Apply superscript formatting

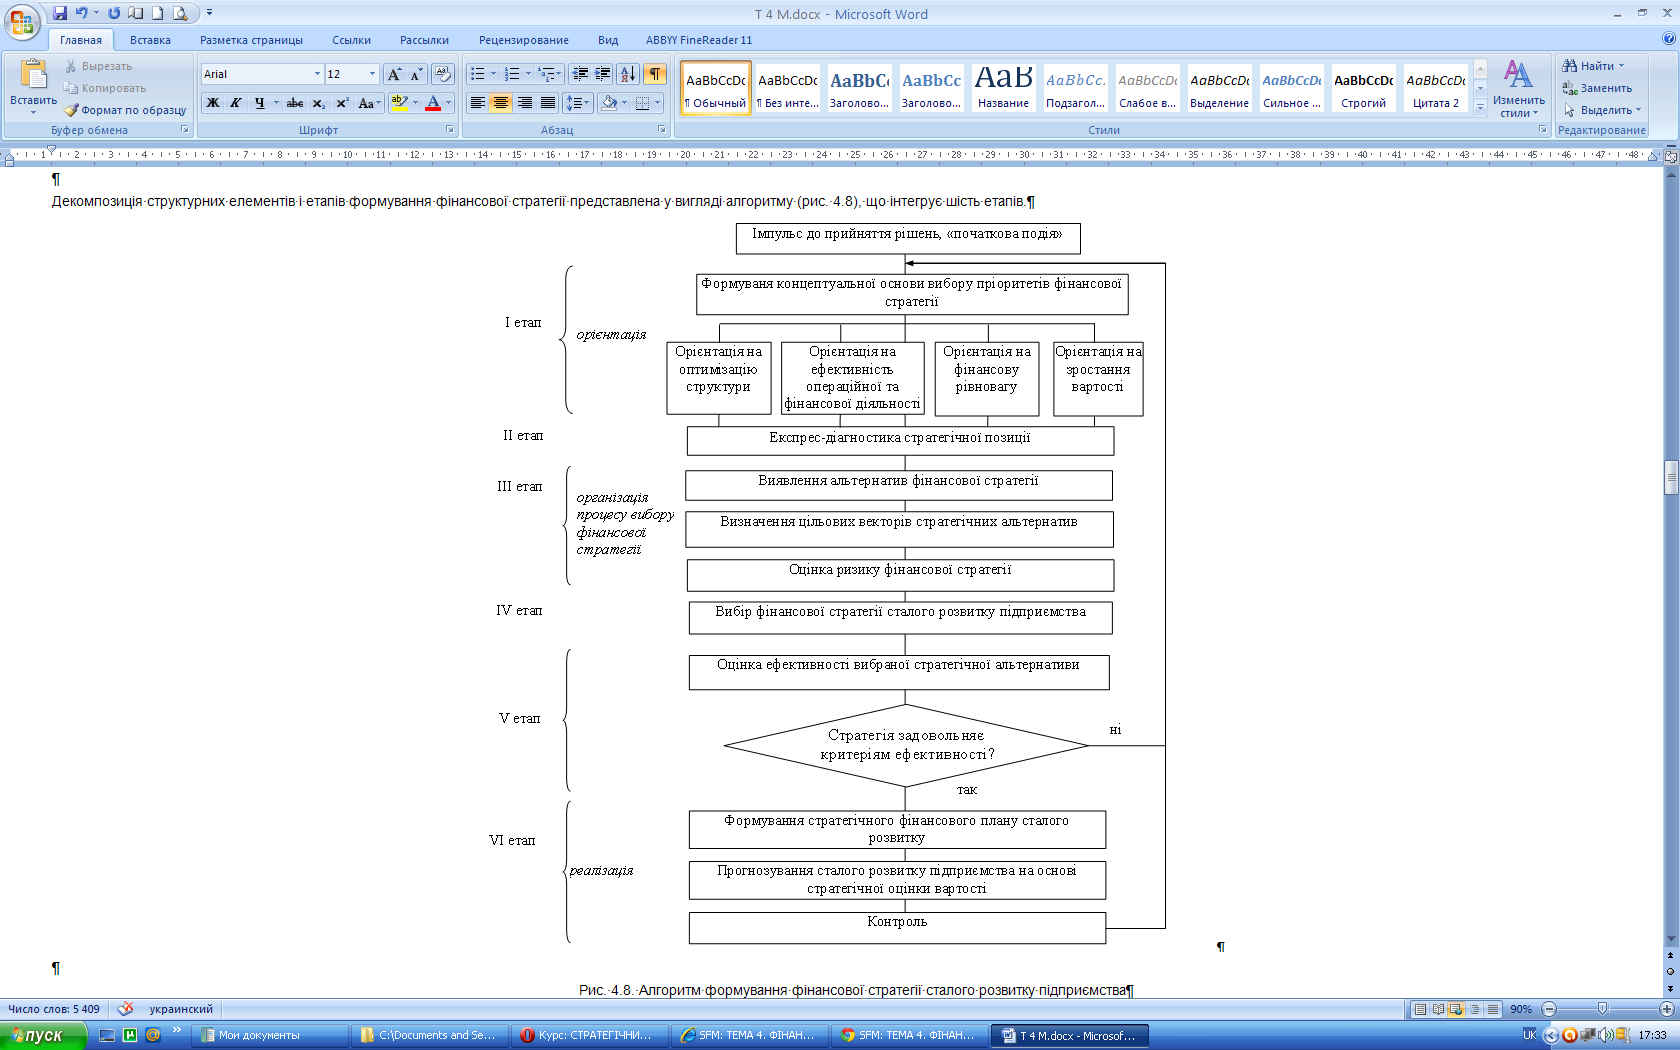pos(342,103)
